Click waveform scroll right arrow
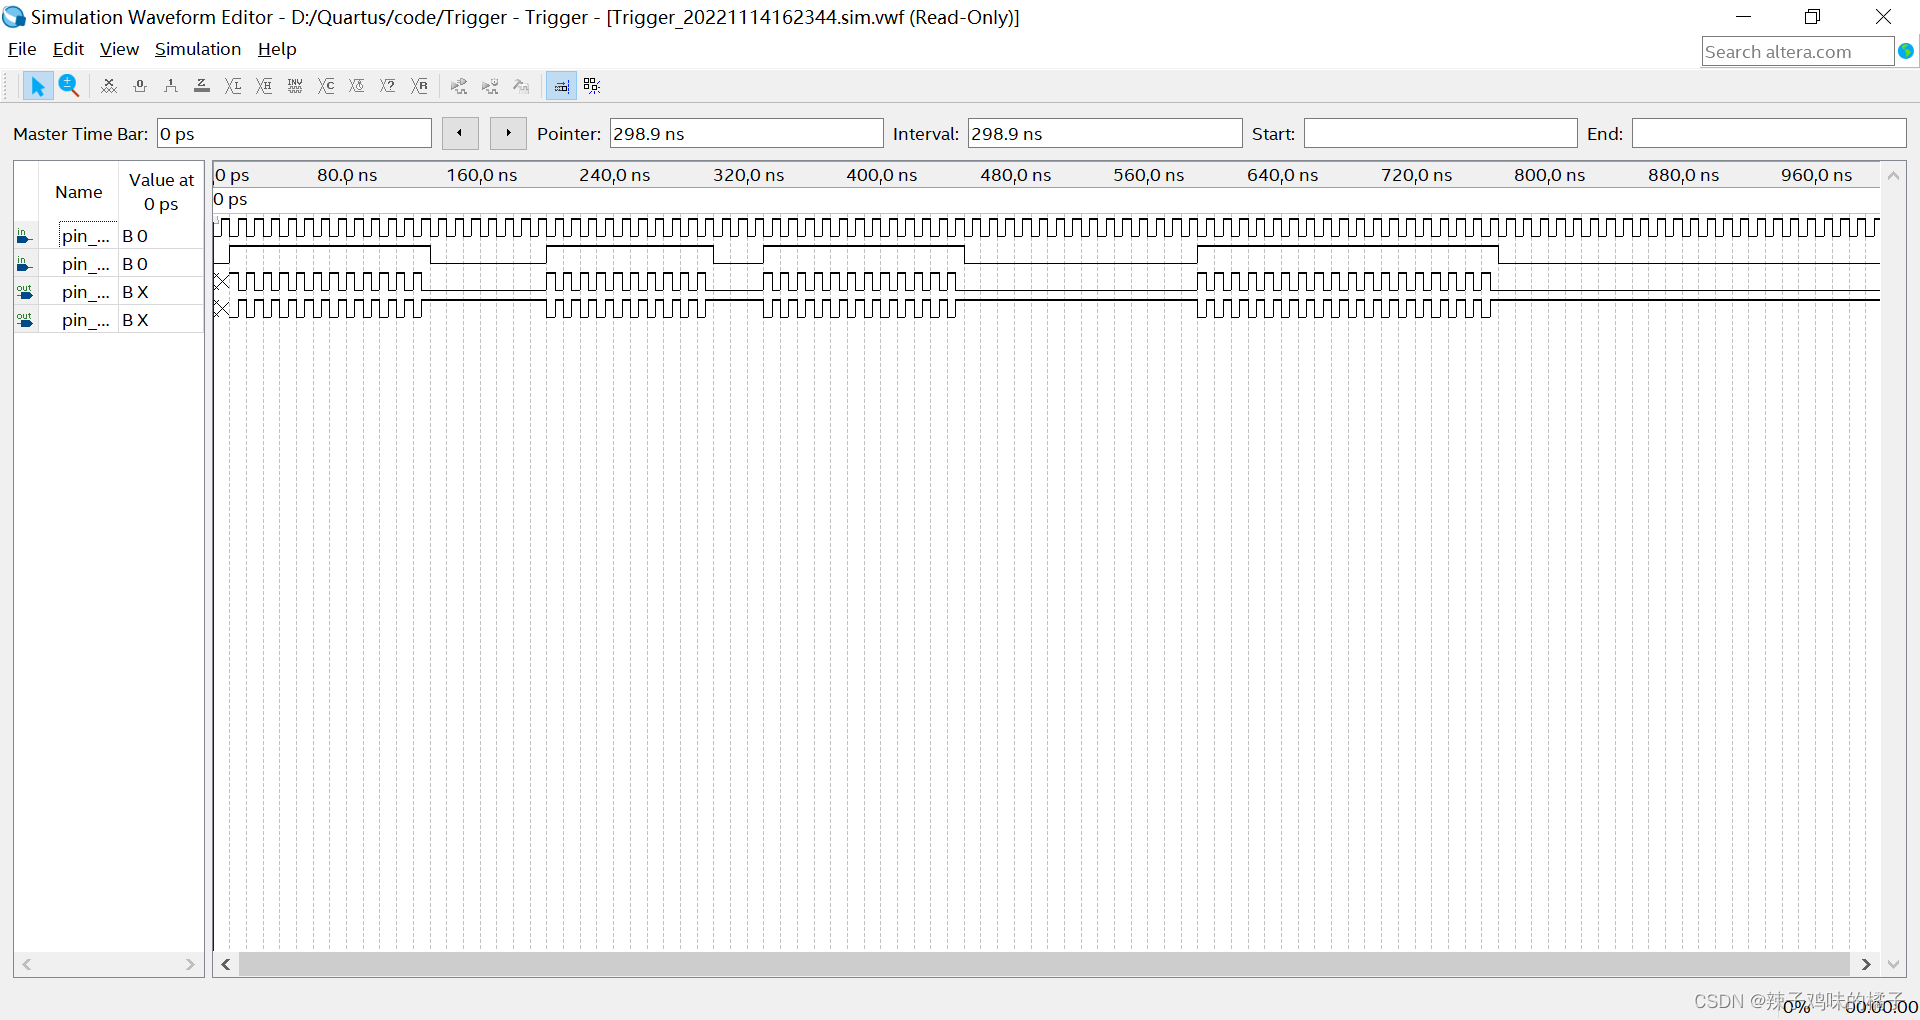Screen dimensions: 1920x1020 (1866, 964)
